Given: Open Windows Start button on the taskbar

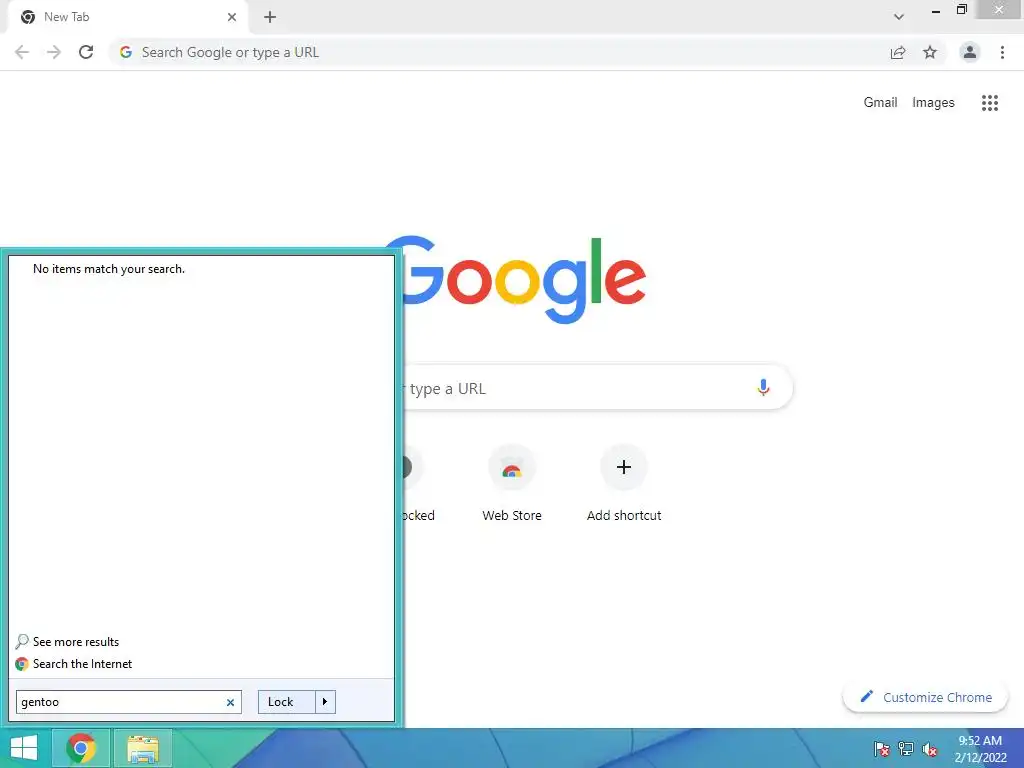Looking at the screenshot, I should (24, 748).
